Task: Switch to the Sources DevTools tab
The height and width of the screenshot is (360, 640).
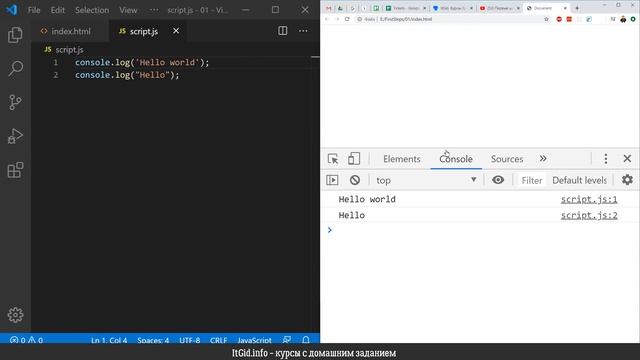Action: [507, 159]
